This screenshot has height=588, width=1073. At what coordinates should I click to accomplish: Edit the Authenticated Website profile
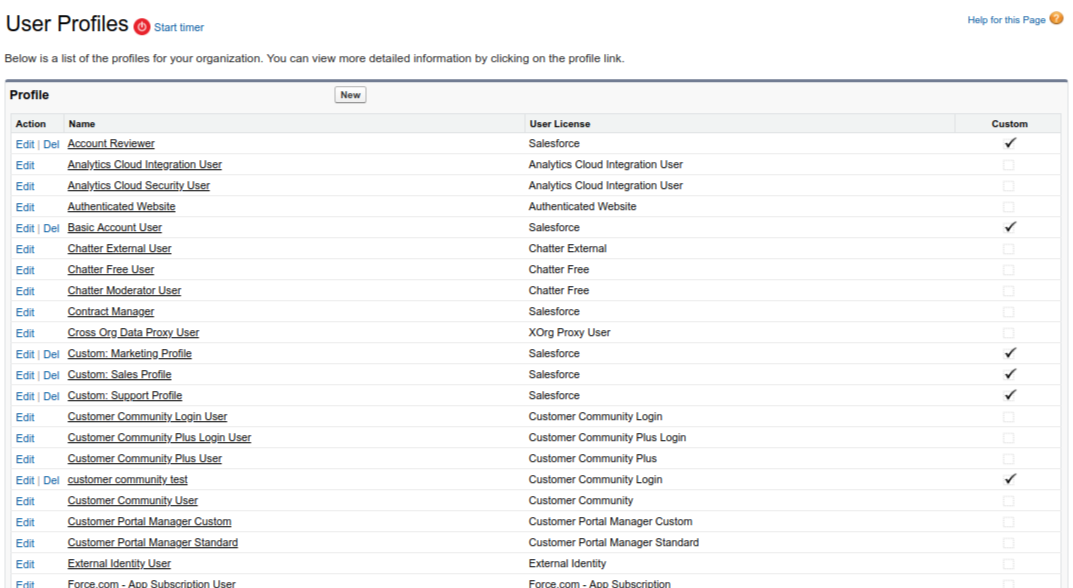click(25, 208)
